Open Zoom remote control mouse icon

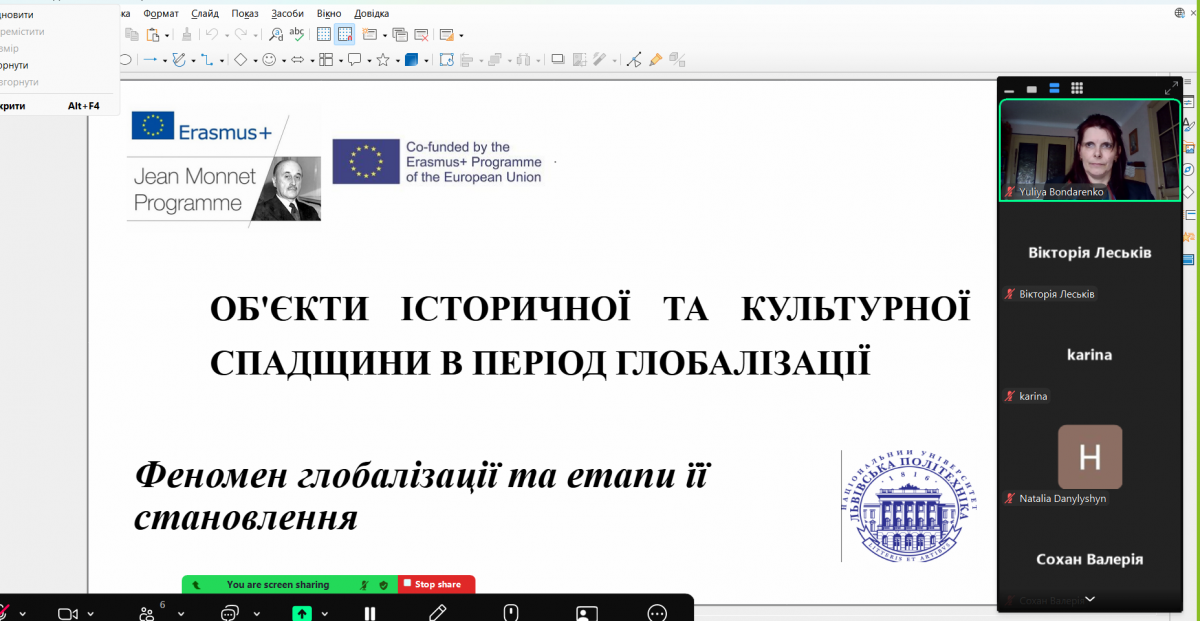tap(511, 613)
